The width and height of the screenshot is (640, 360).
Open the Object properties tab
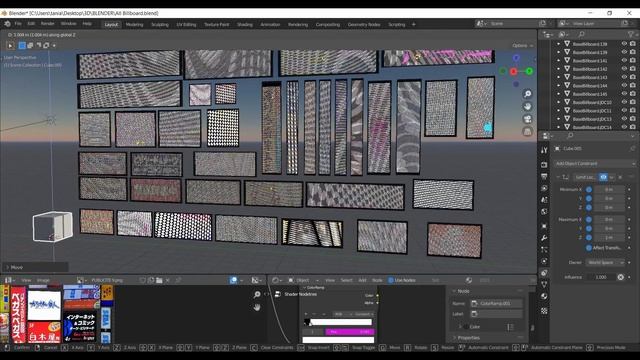point(544,226)
